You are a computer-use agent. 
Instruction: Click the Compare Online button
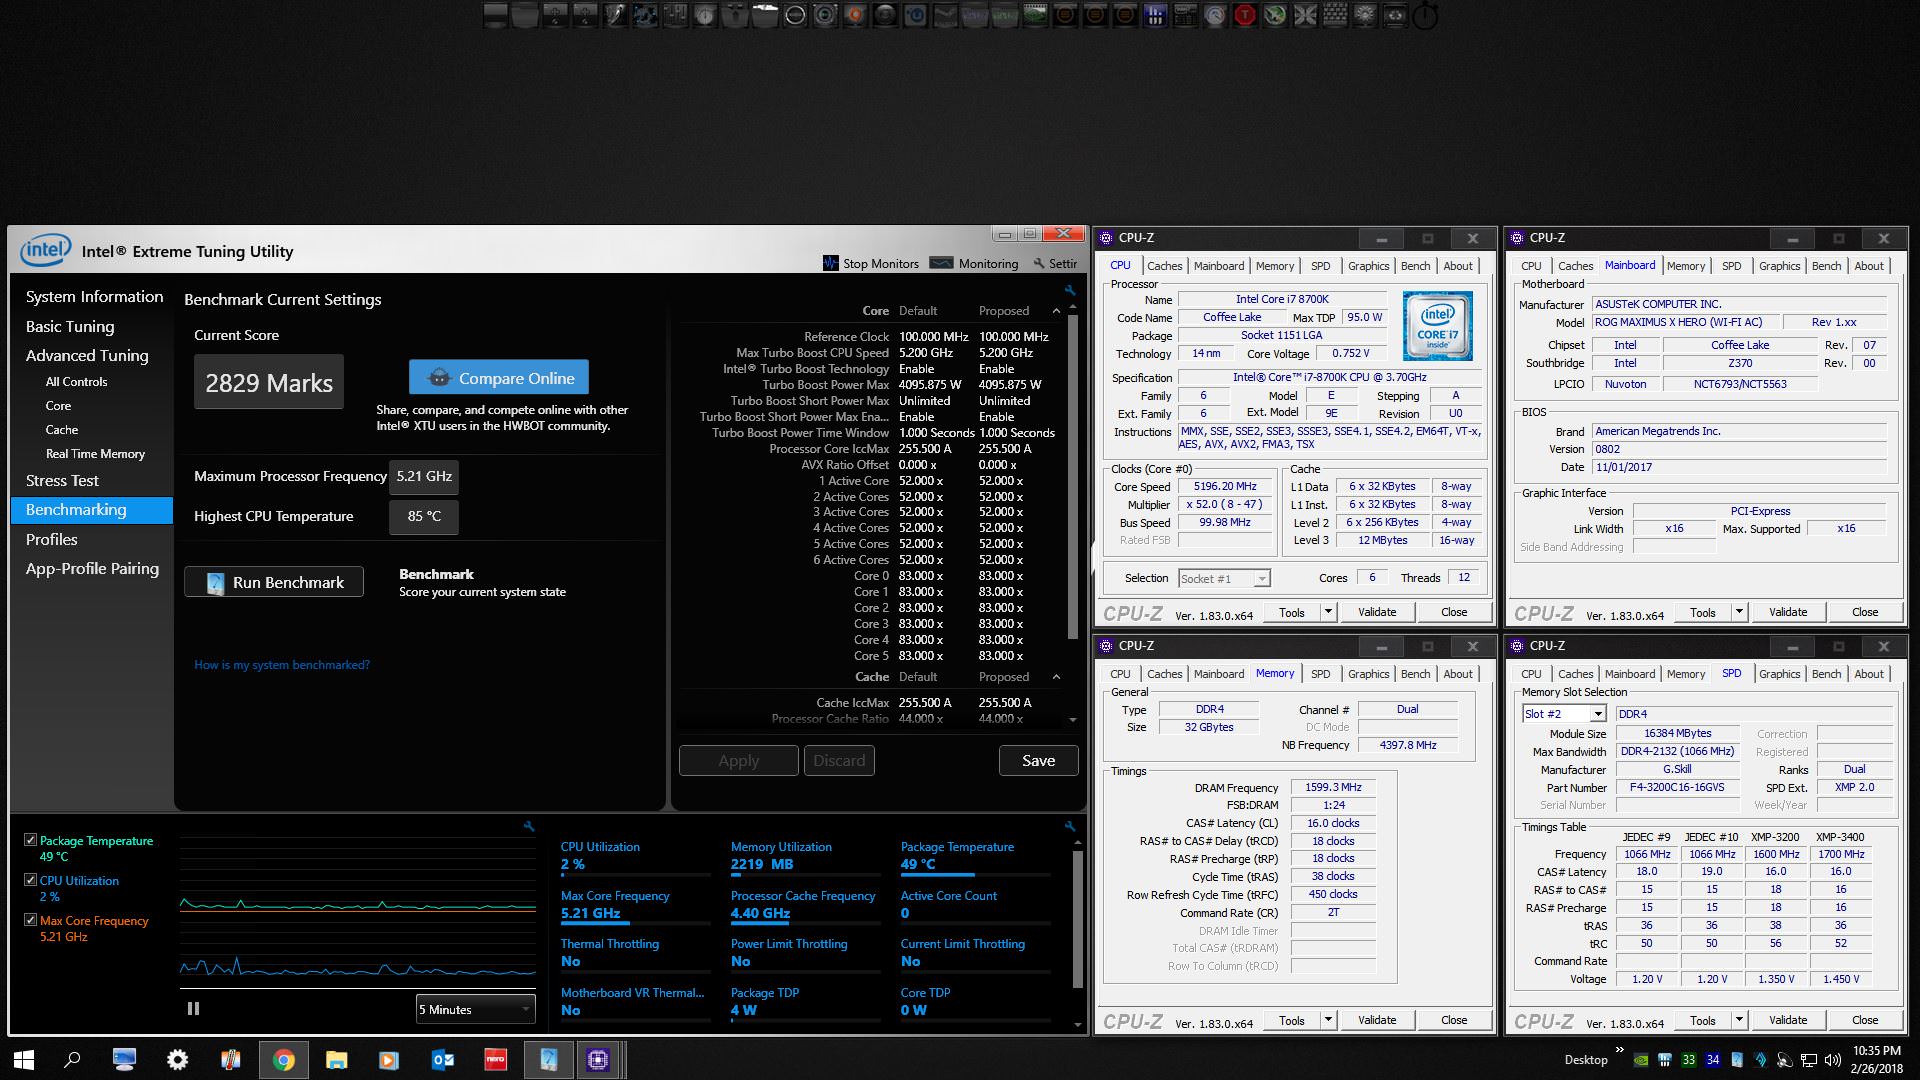coord(499,378)
